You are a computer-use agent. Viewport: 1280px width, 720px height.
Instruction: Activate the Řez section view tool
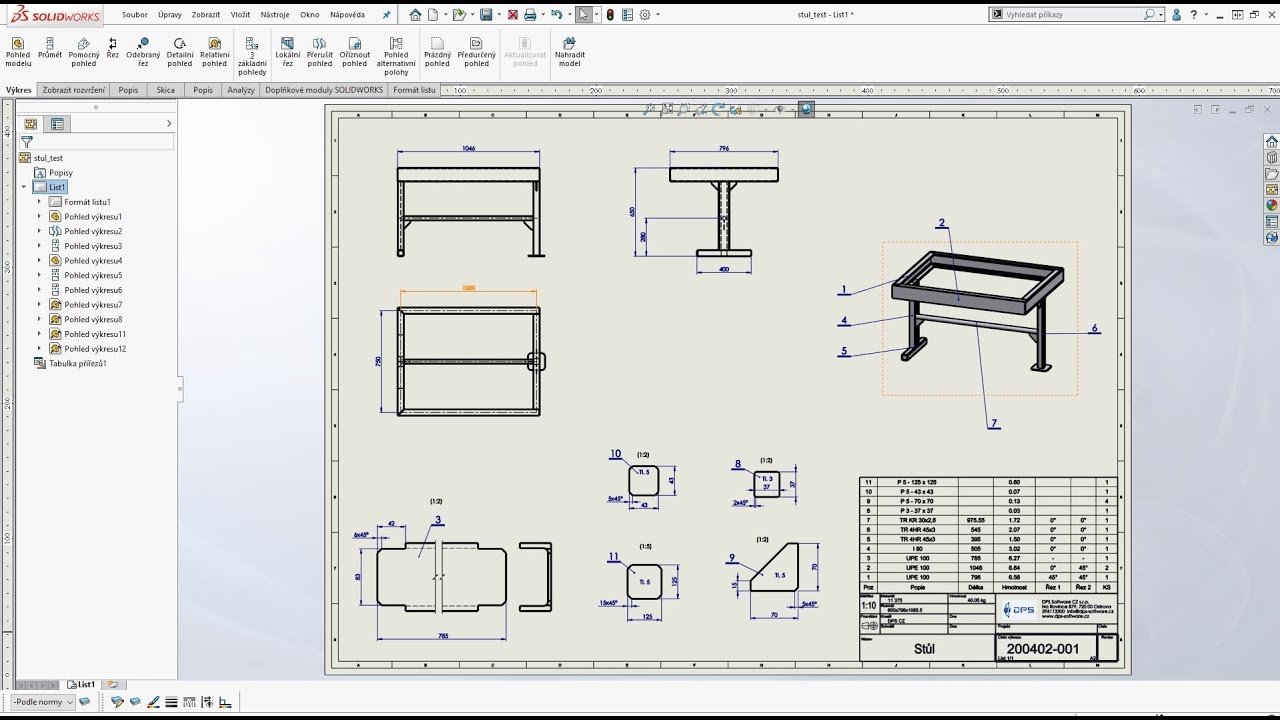[113, 48]
